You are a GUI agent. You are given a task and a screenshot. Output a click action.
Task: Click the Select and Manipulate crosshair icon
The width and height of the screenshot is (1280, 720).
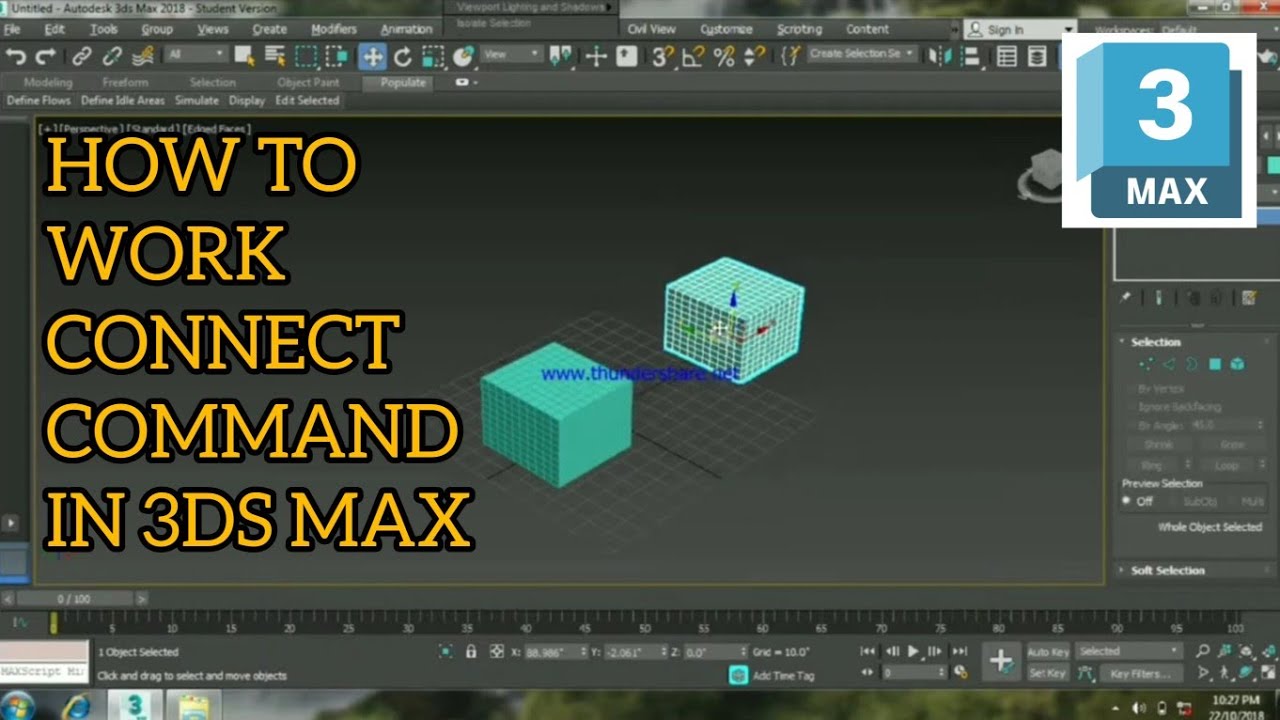596,56
